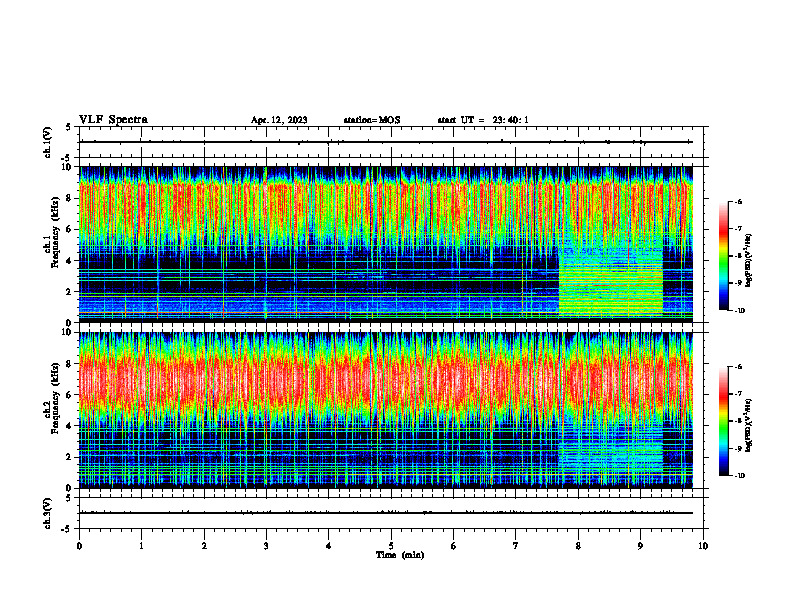Viewport: 792px width, 612px height.
Task: Click the log(PSD) label beside ch.1 color bar
Action: [749, 261]
